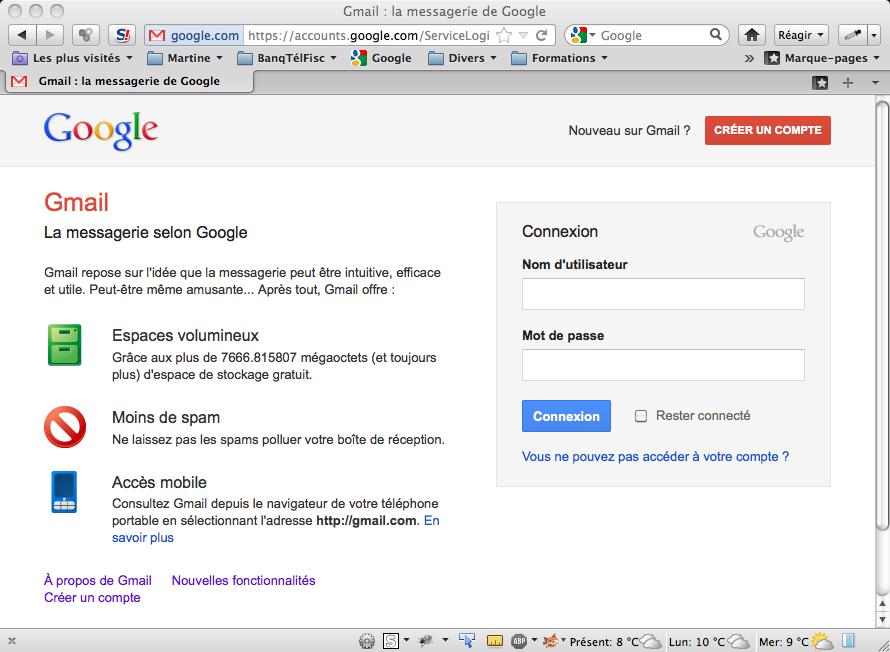Focus the Mot de passe input field

(x=663, y=365)
